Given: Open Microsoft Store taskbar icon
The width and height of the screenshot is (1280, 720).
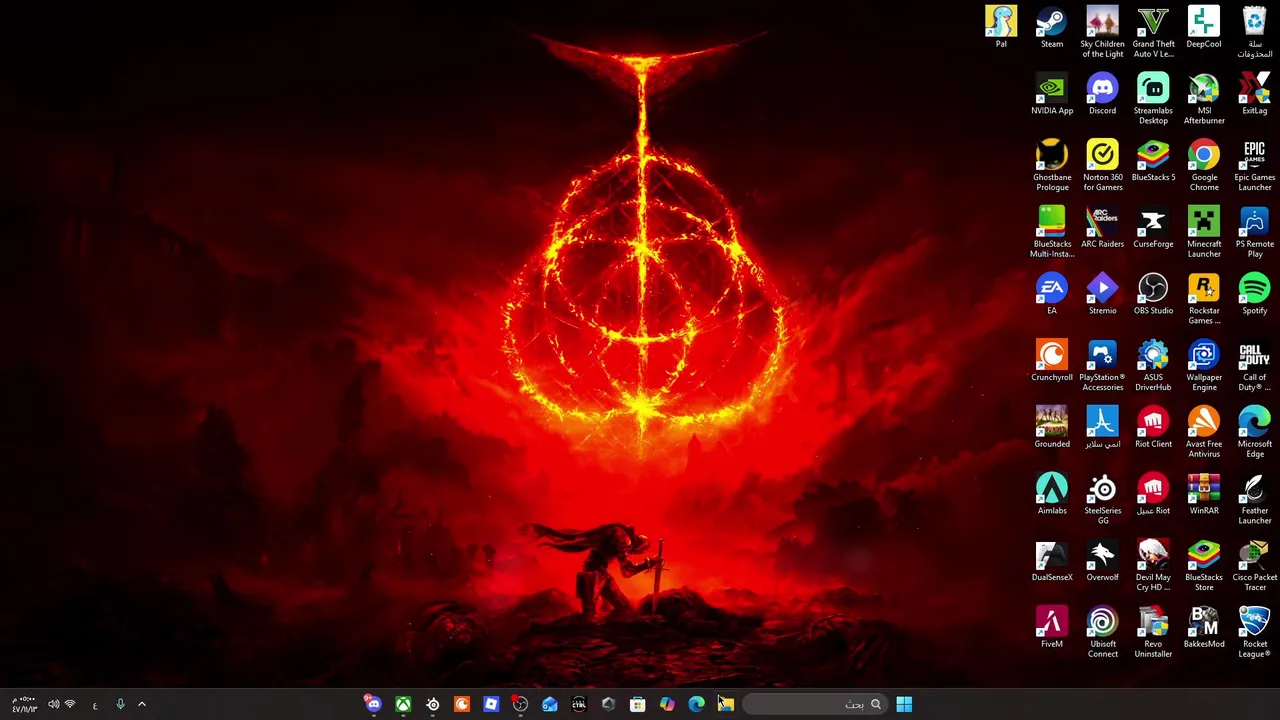Looking at the screenshot, I should (x=638, y=704).
